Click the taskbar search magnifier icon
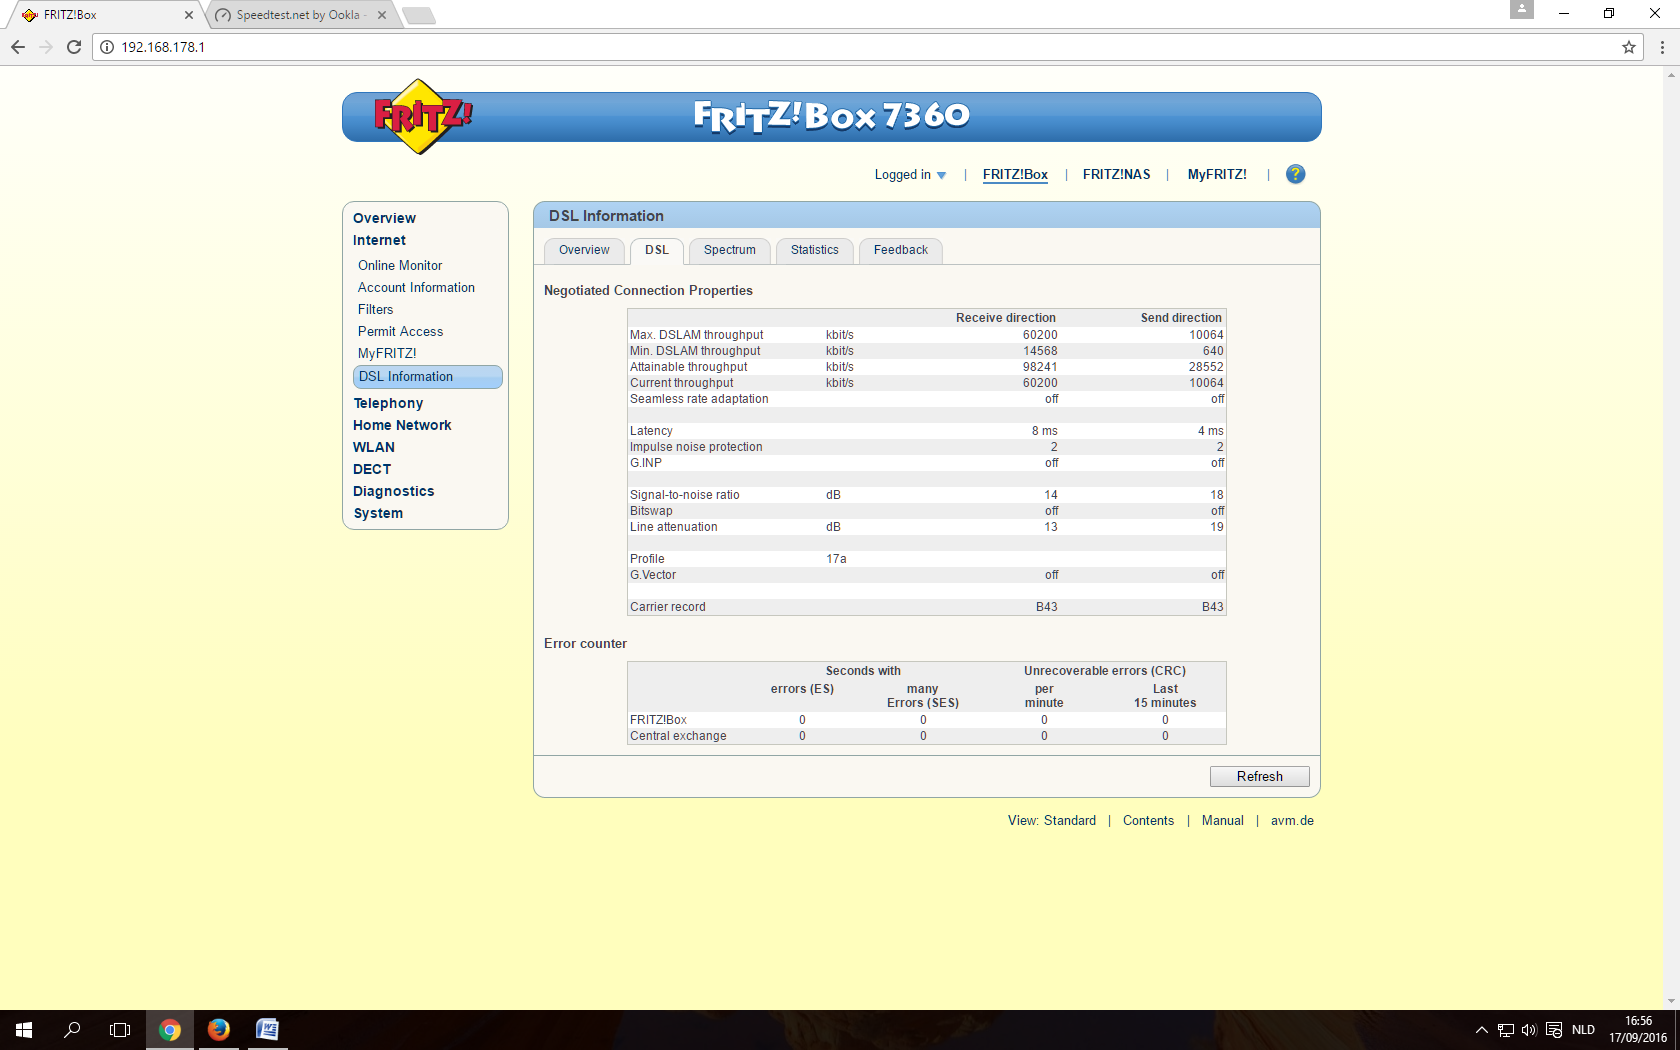The width and height of the screenshot is (1680, 1050). click(x=72, y=1029)
